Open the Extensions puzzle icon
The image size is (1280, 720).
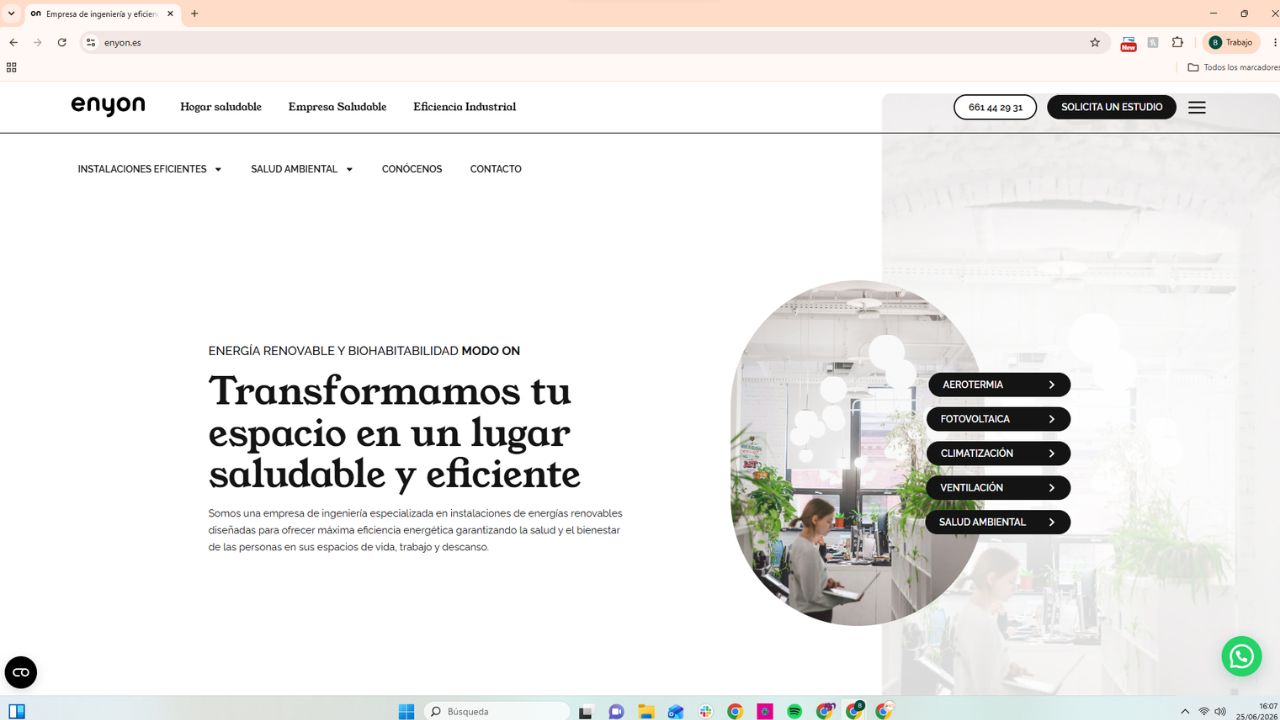tap(1177, 43)
